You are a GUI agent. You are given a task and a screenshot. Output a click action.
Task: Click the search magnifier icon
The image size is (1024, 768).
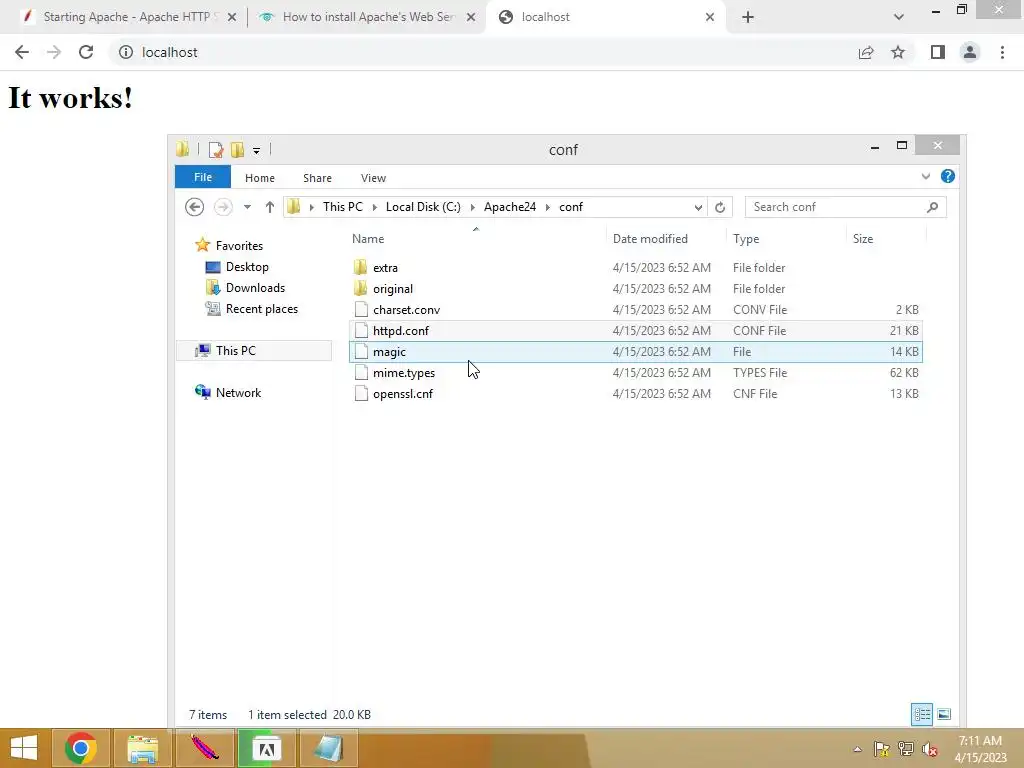pos(932,207)
